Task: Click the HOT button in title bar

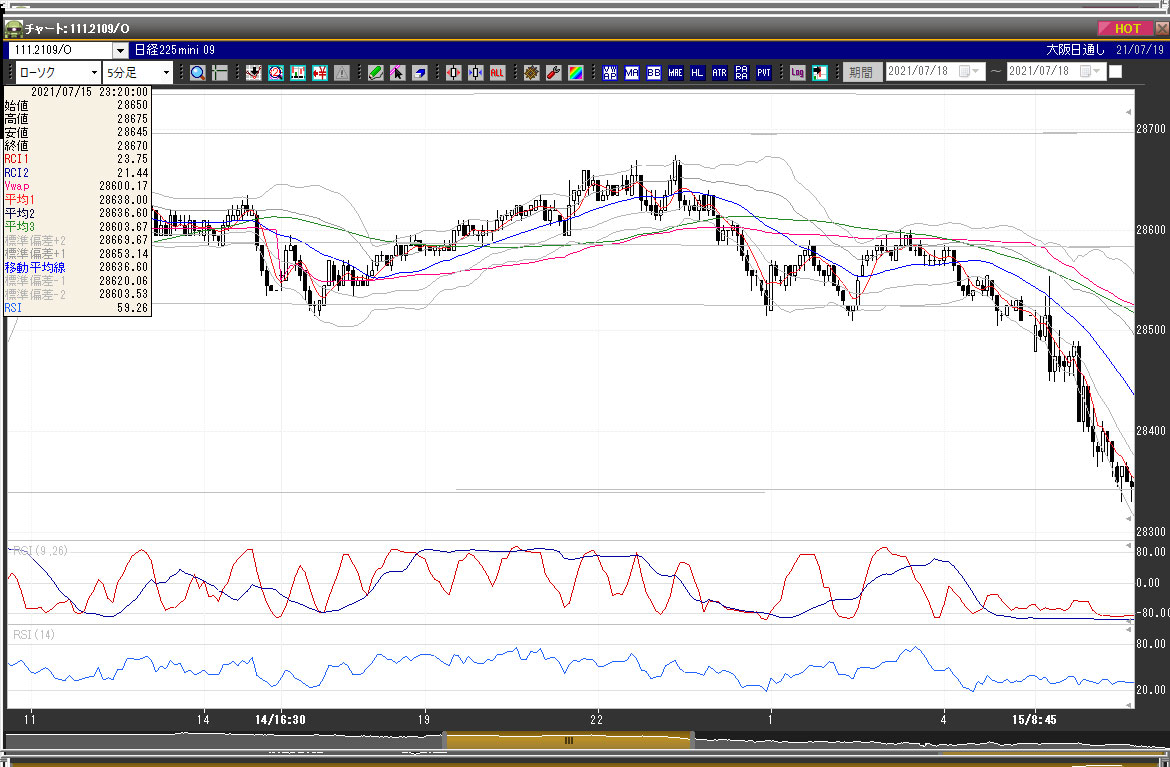Action: (x=1125, y=29)
